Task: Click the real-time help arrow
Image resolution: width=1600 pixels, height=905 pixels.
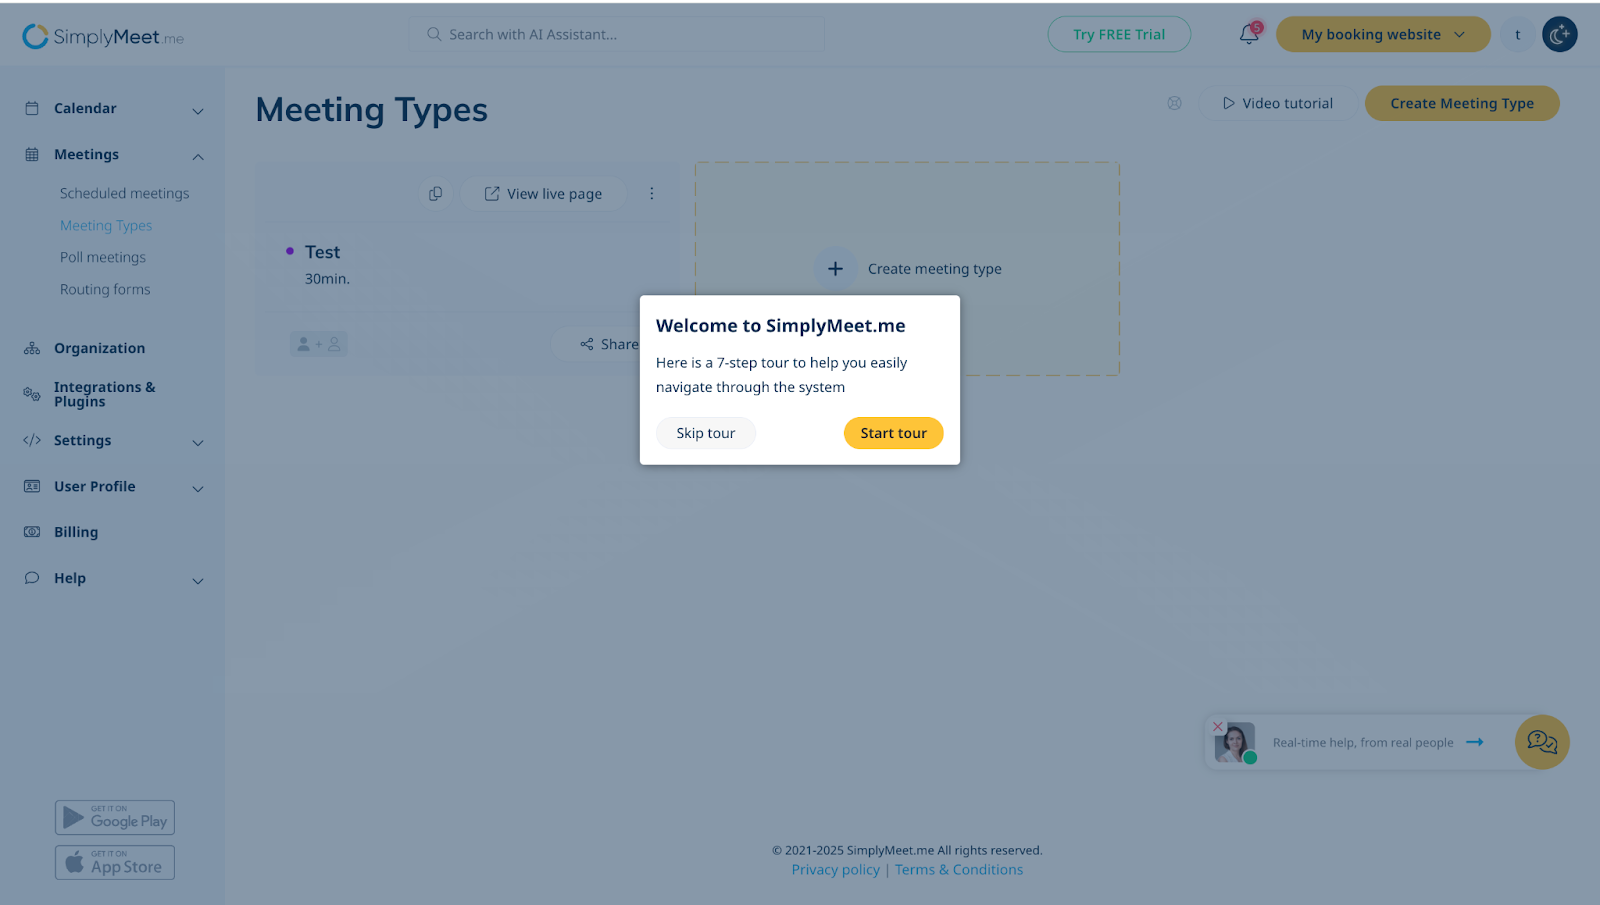Action: click(x=1475, y=742)
